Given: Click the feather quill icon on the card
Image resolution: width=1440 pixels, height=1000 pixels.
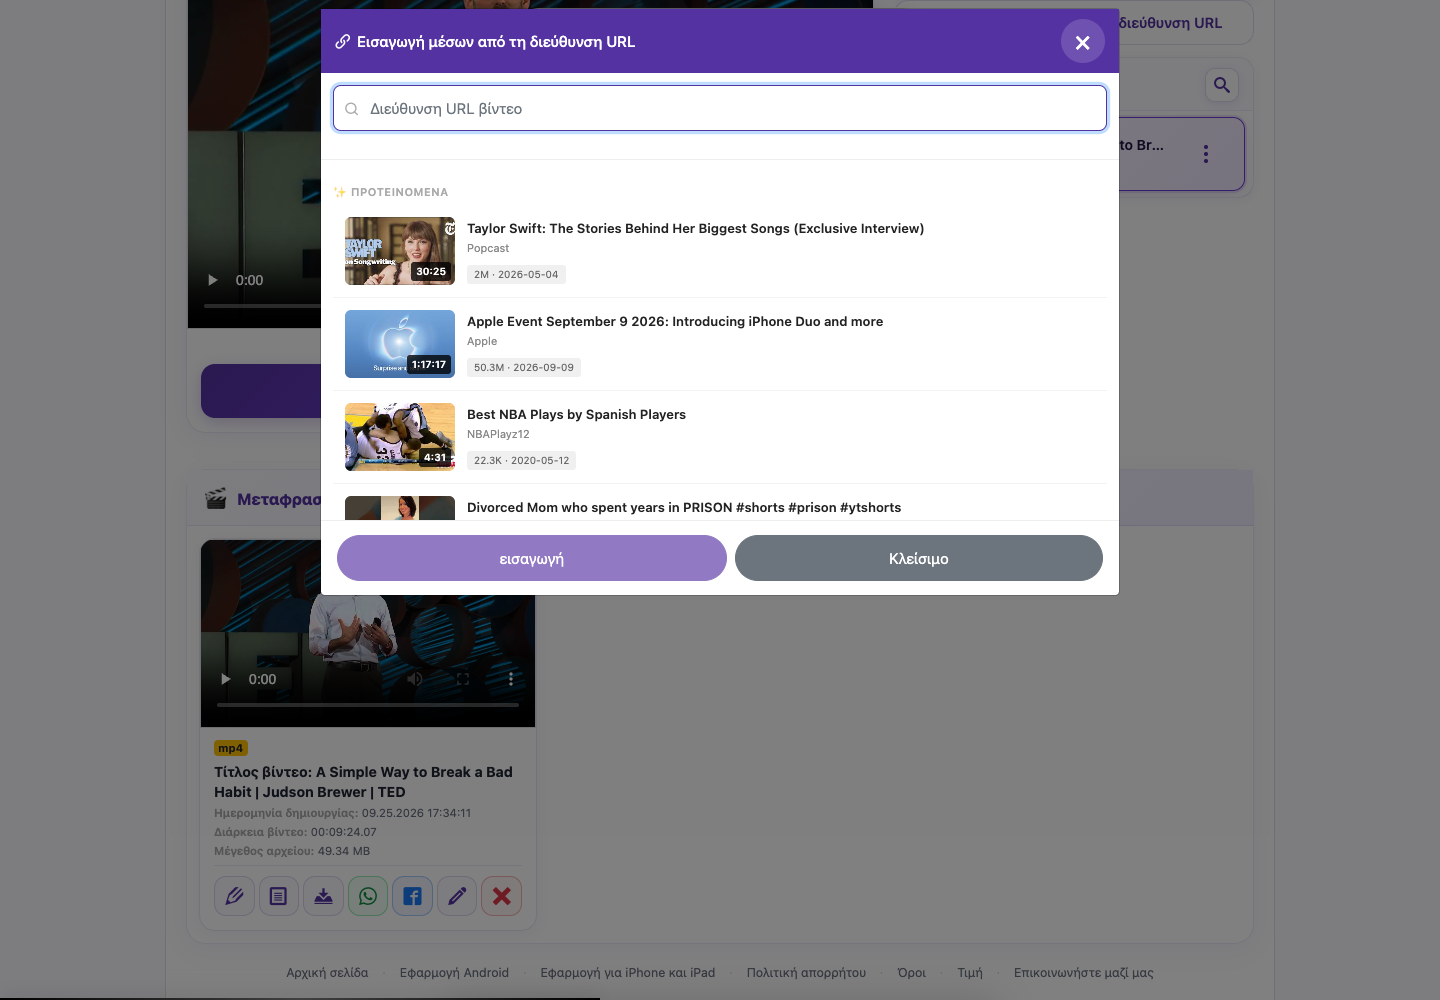Looking at the screenshot, I should (x=234, y=896).
